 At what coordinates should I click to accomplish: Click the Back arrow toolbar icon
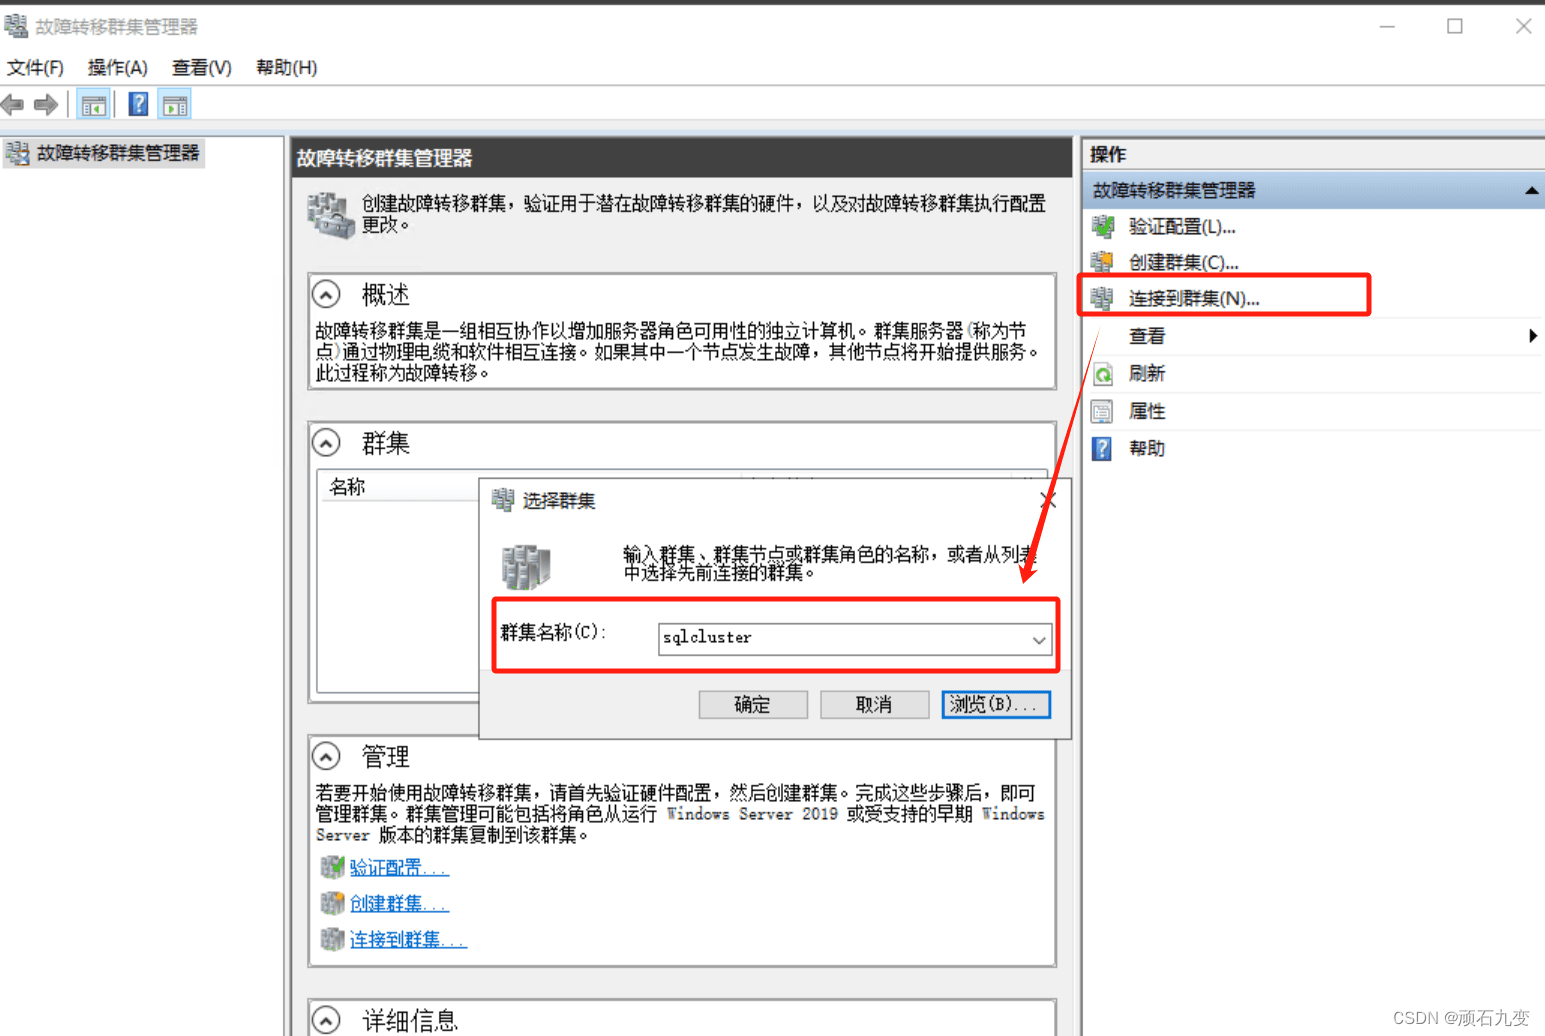coord(13,104)
